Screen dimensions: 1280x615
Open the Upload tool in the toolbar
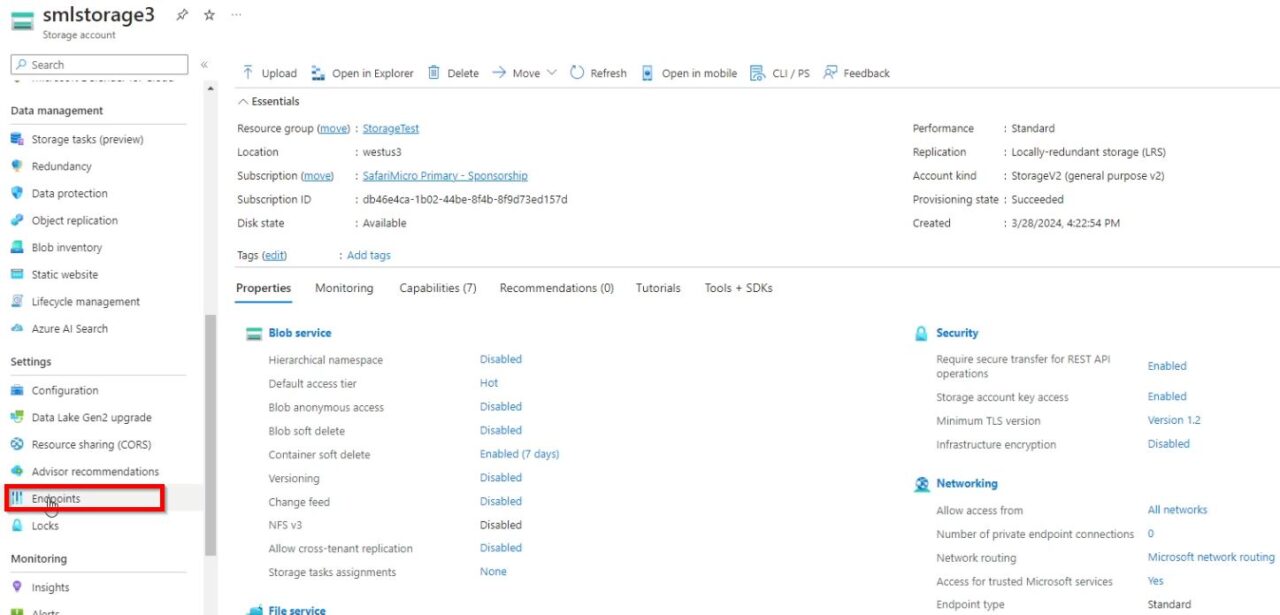267,72
